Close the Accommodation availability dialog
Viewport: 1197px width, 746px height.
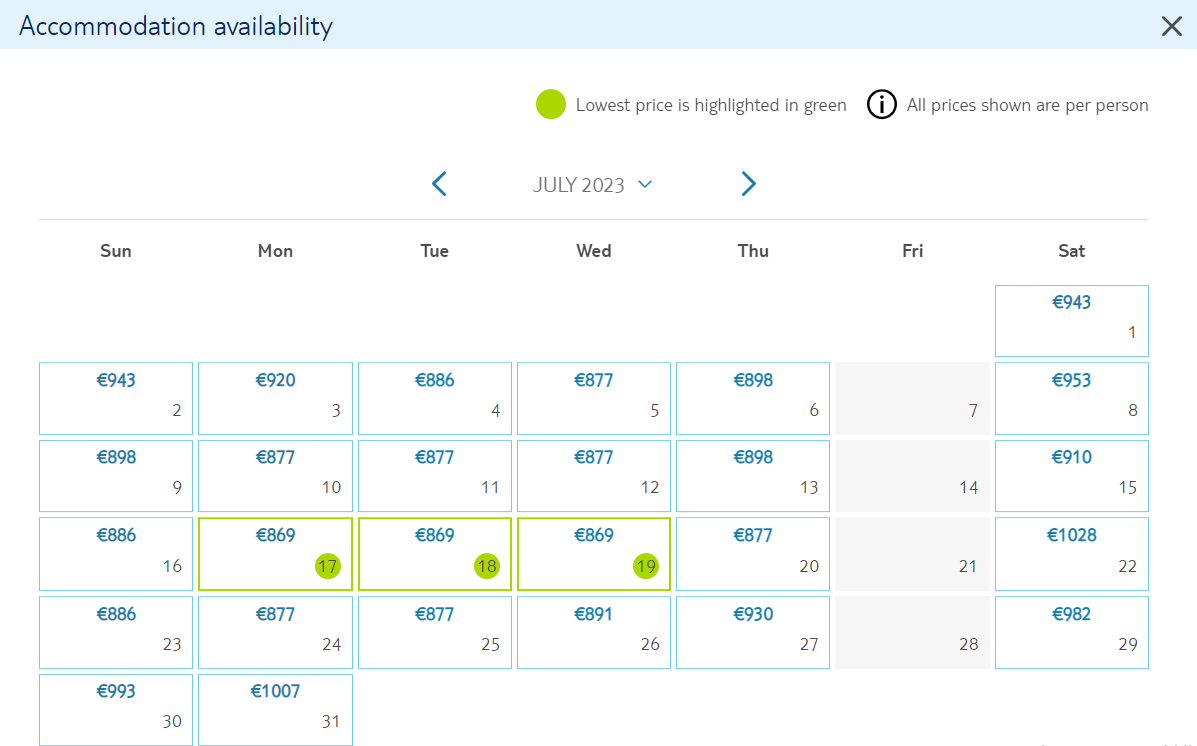(x=1171, y=26)
